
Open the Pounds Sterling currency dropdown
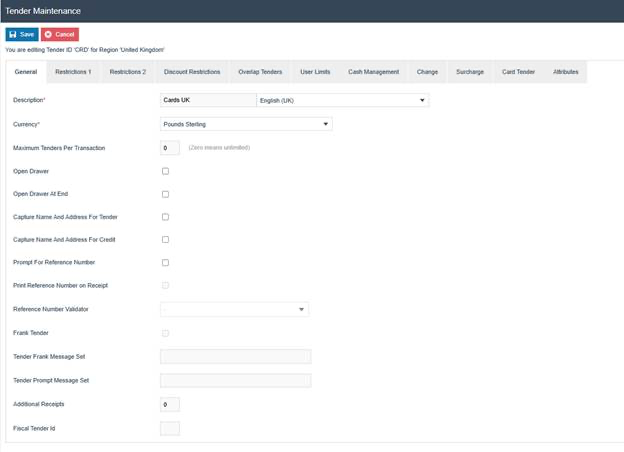246,124
